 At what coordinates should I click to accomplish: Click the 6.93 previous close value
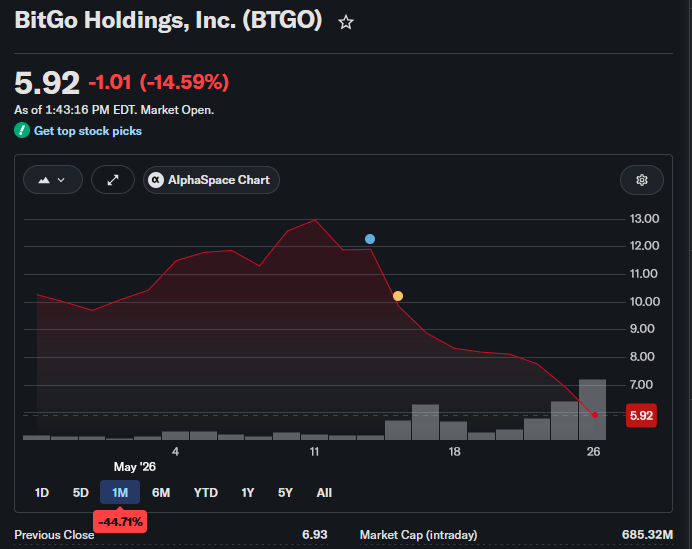coord(315,535)
